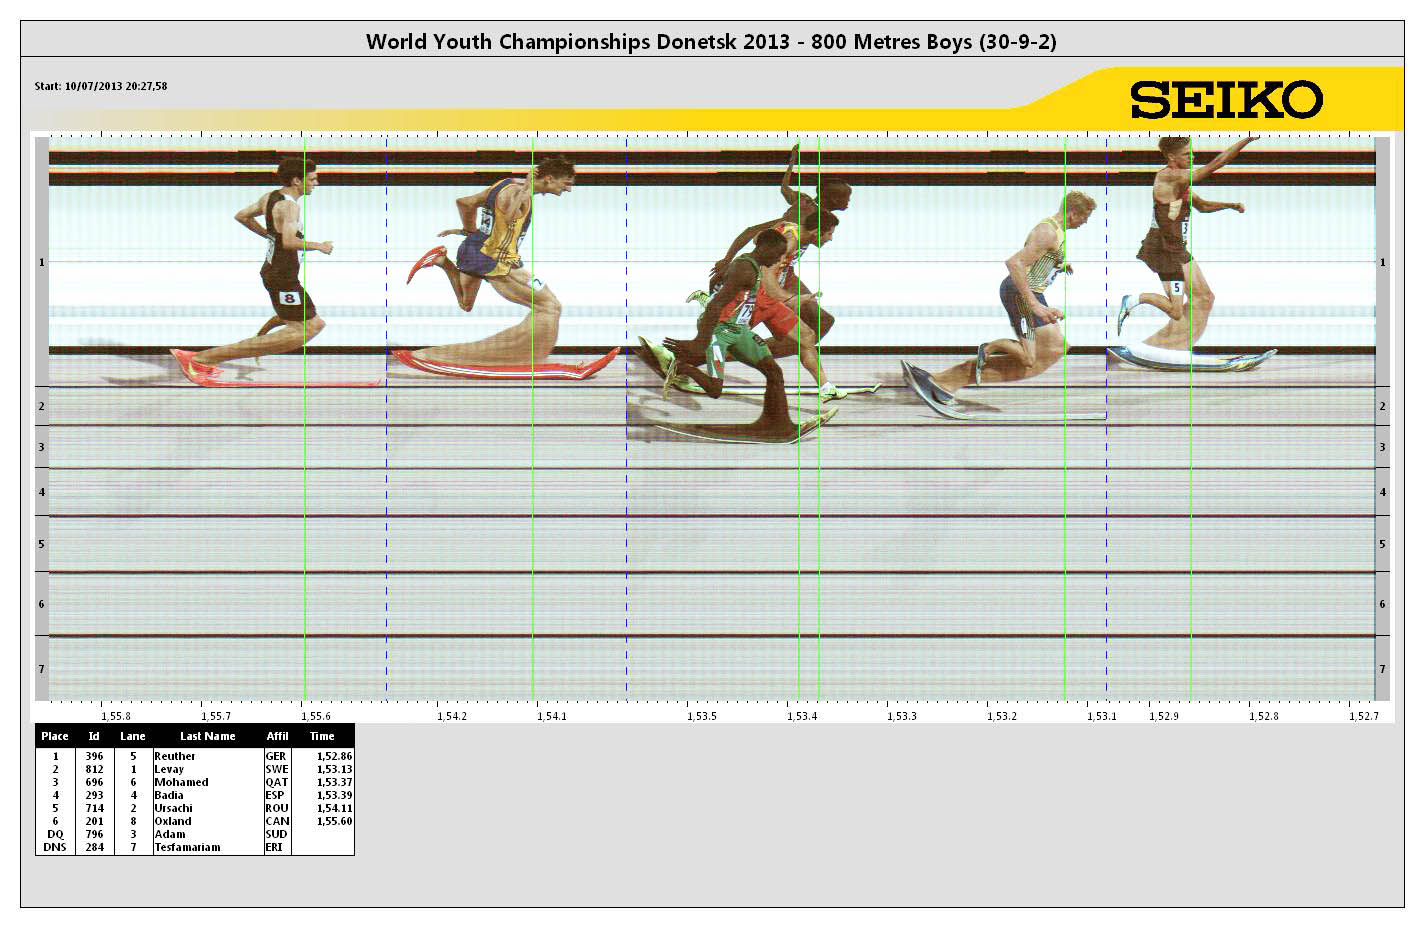Image resolution: width=1425 pixels, height=928 pixels.
Task: Click the event title World Youth Championships
Action: (x=711, y=41)
